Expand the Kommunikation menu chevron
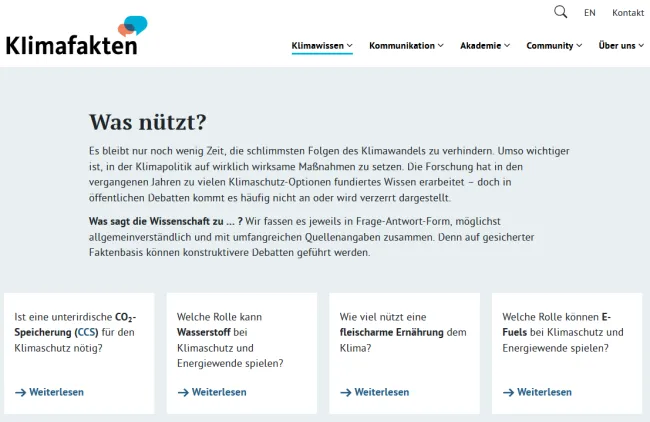 click(442, 45)
